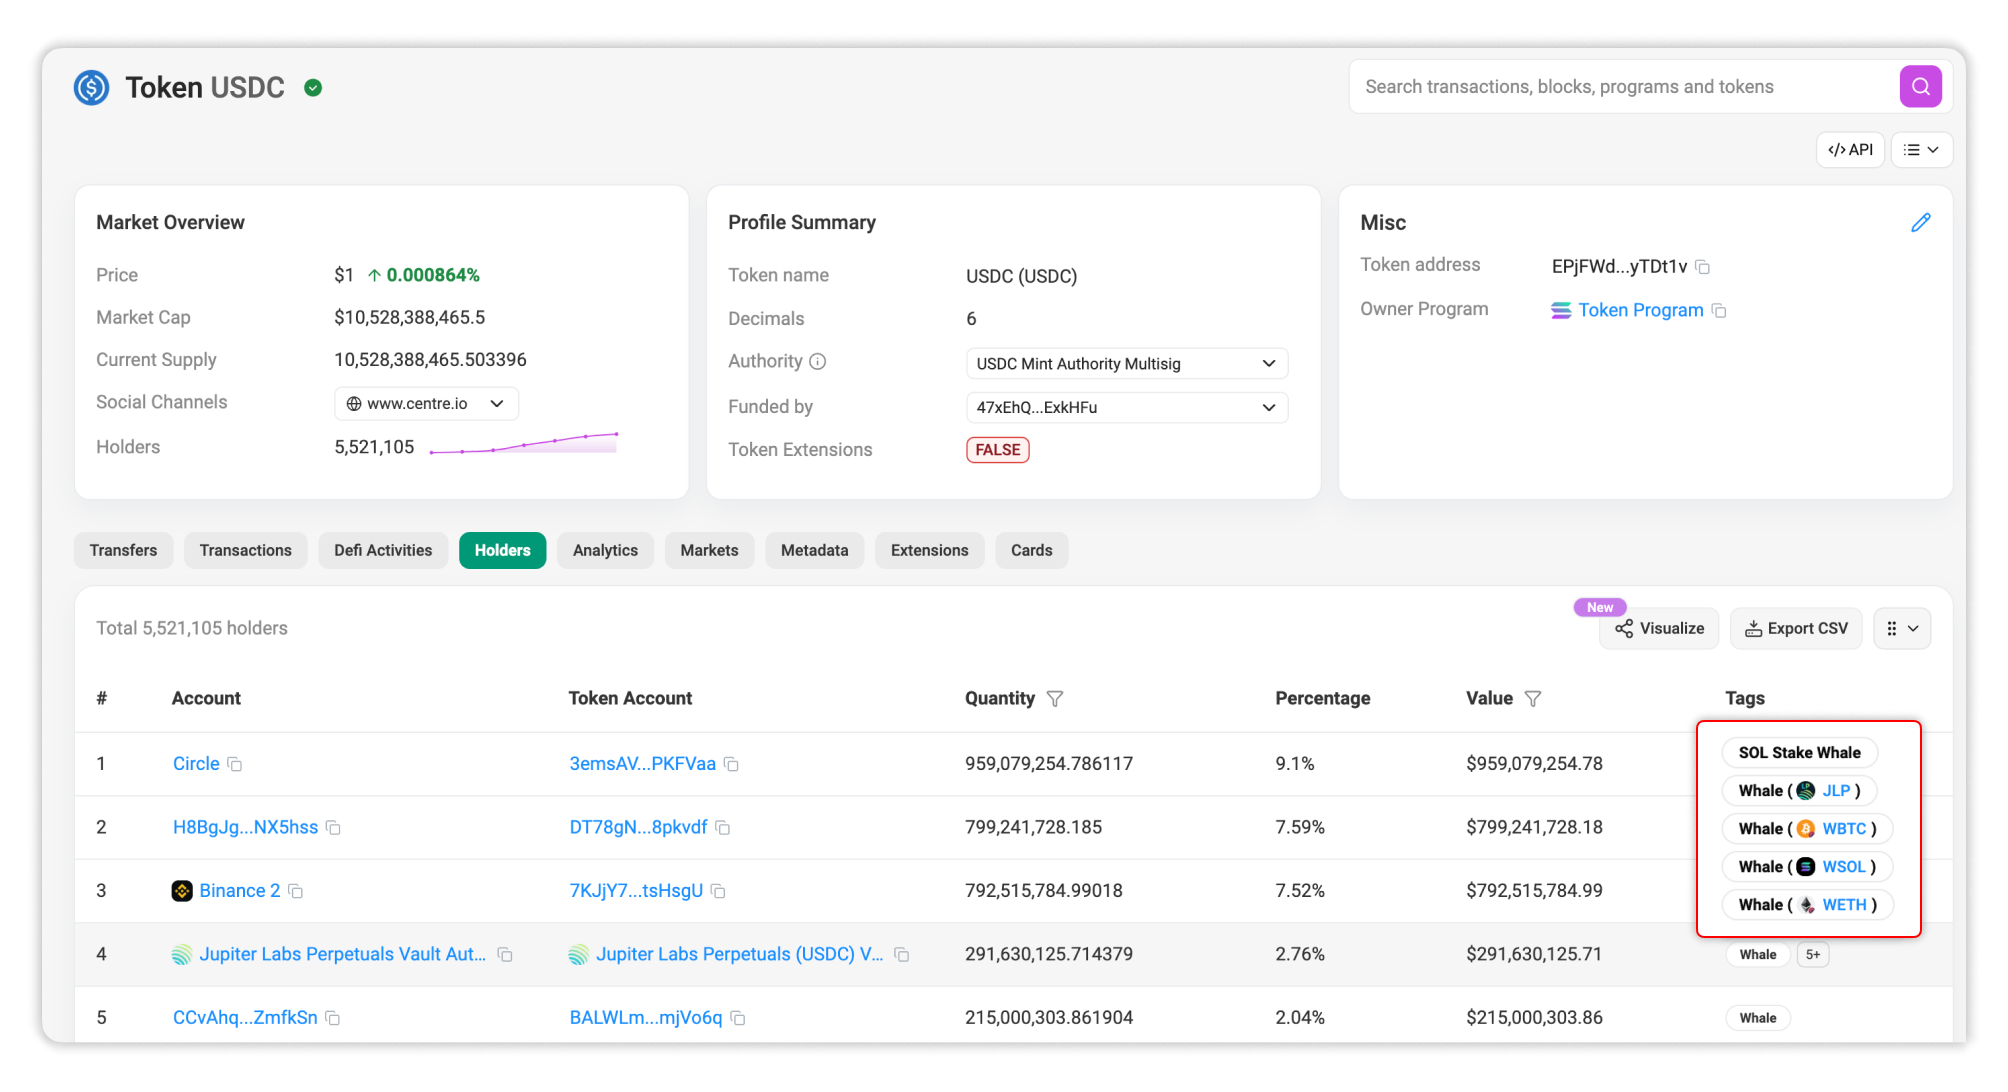Open the filter icon on the Value column
The width and height of the screenshot is (2008, 1092).
click(1535, 699)
